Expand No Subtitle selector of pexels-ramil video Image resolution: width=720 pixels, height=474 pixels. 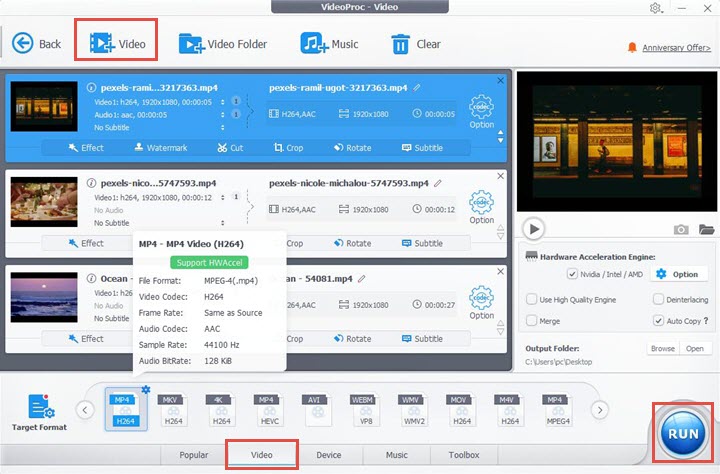pyautogui.click(x=223, y=128)
